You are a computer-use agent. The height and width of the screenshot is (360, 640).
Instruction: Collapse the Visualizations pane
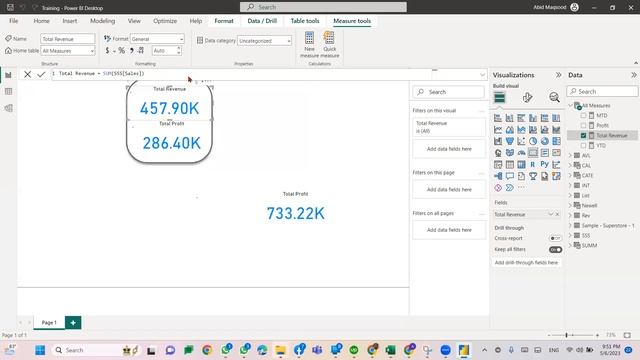click(x=558, y=75)
